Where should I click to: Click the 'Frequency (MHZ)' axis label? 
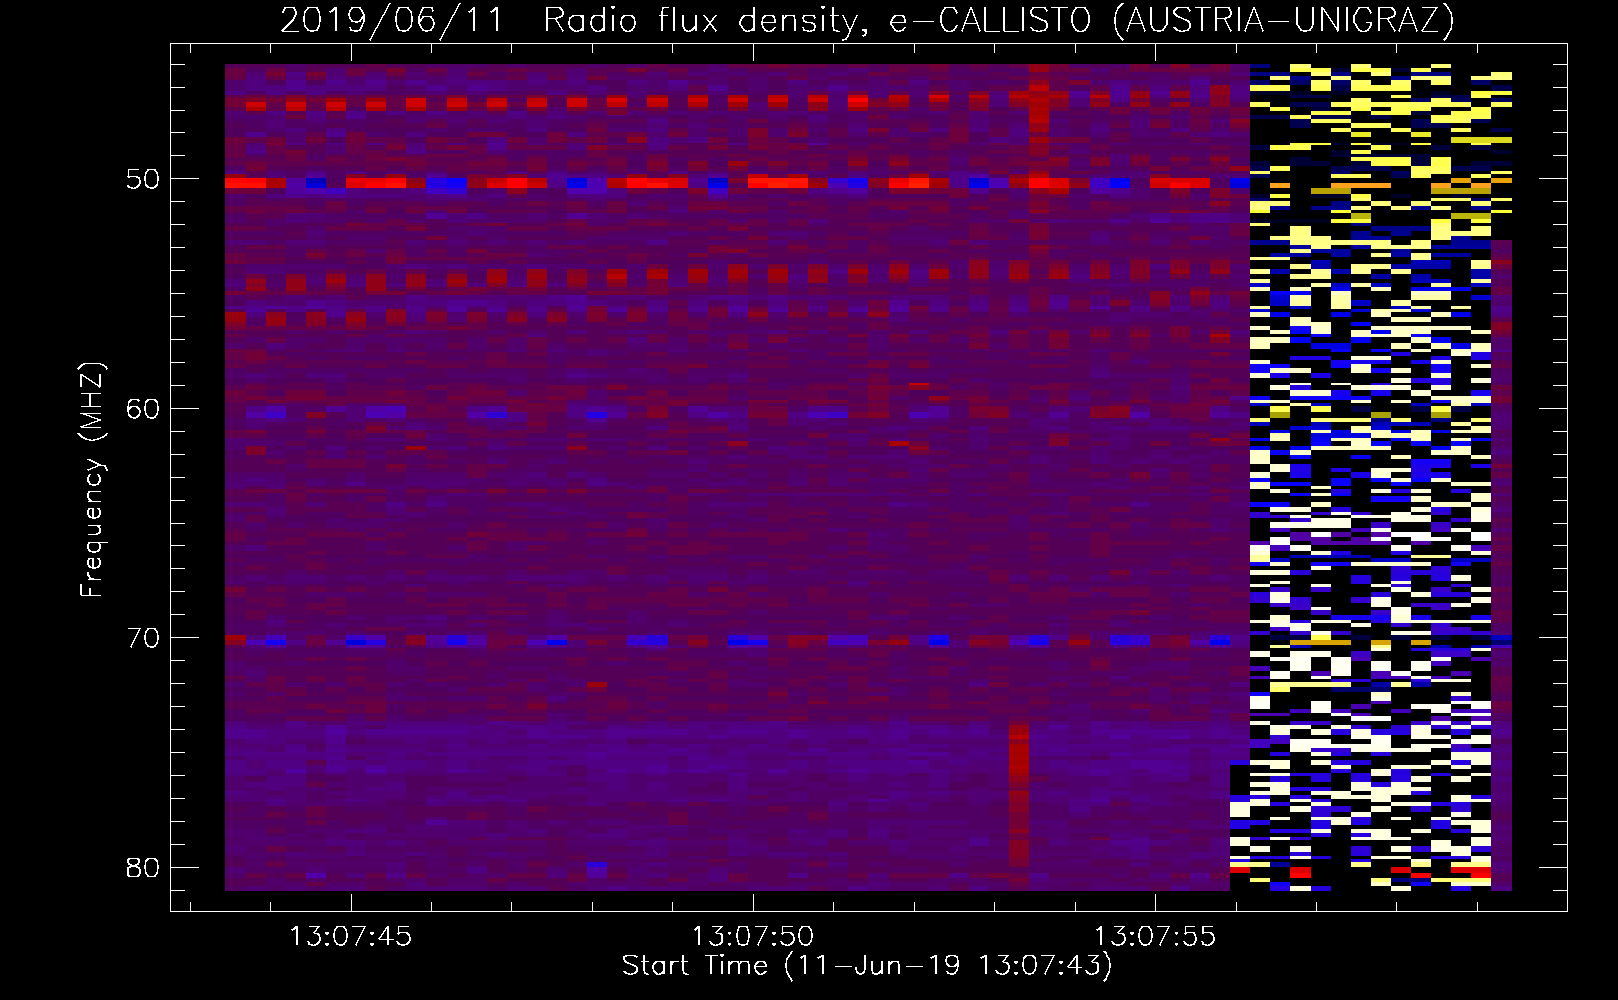(x=92, y=480)
